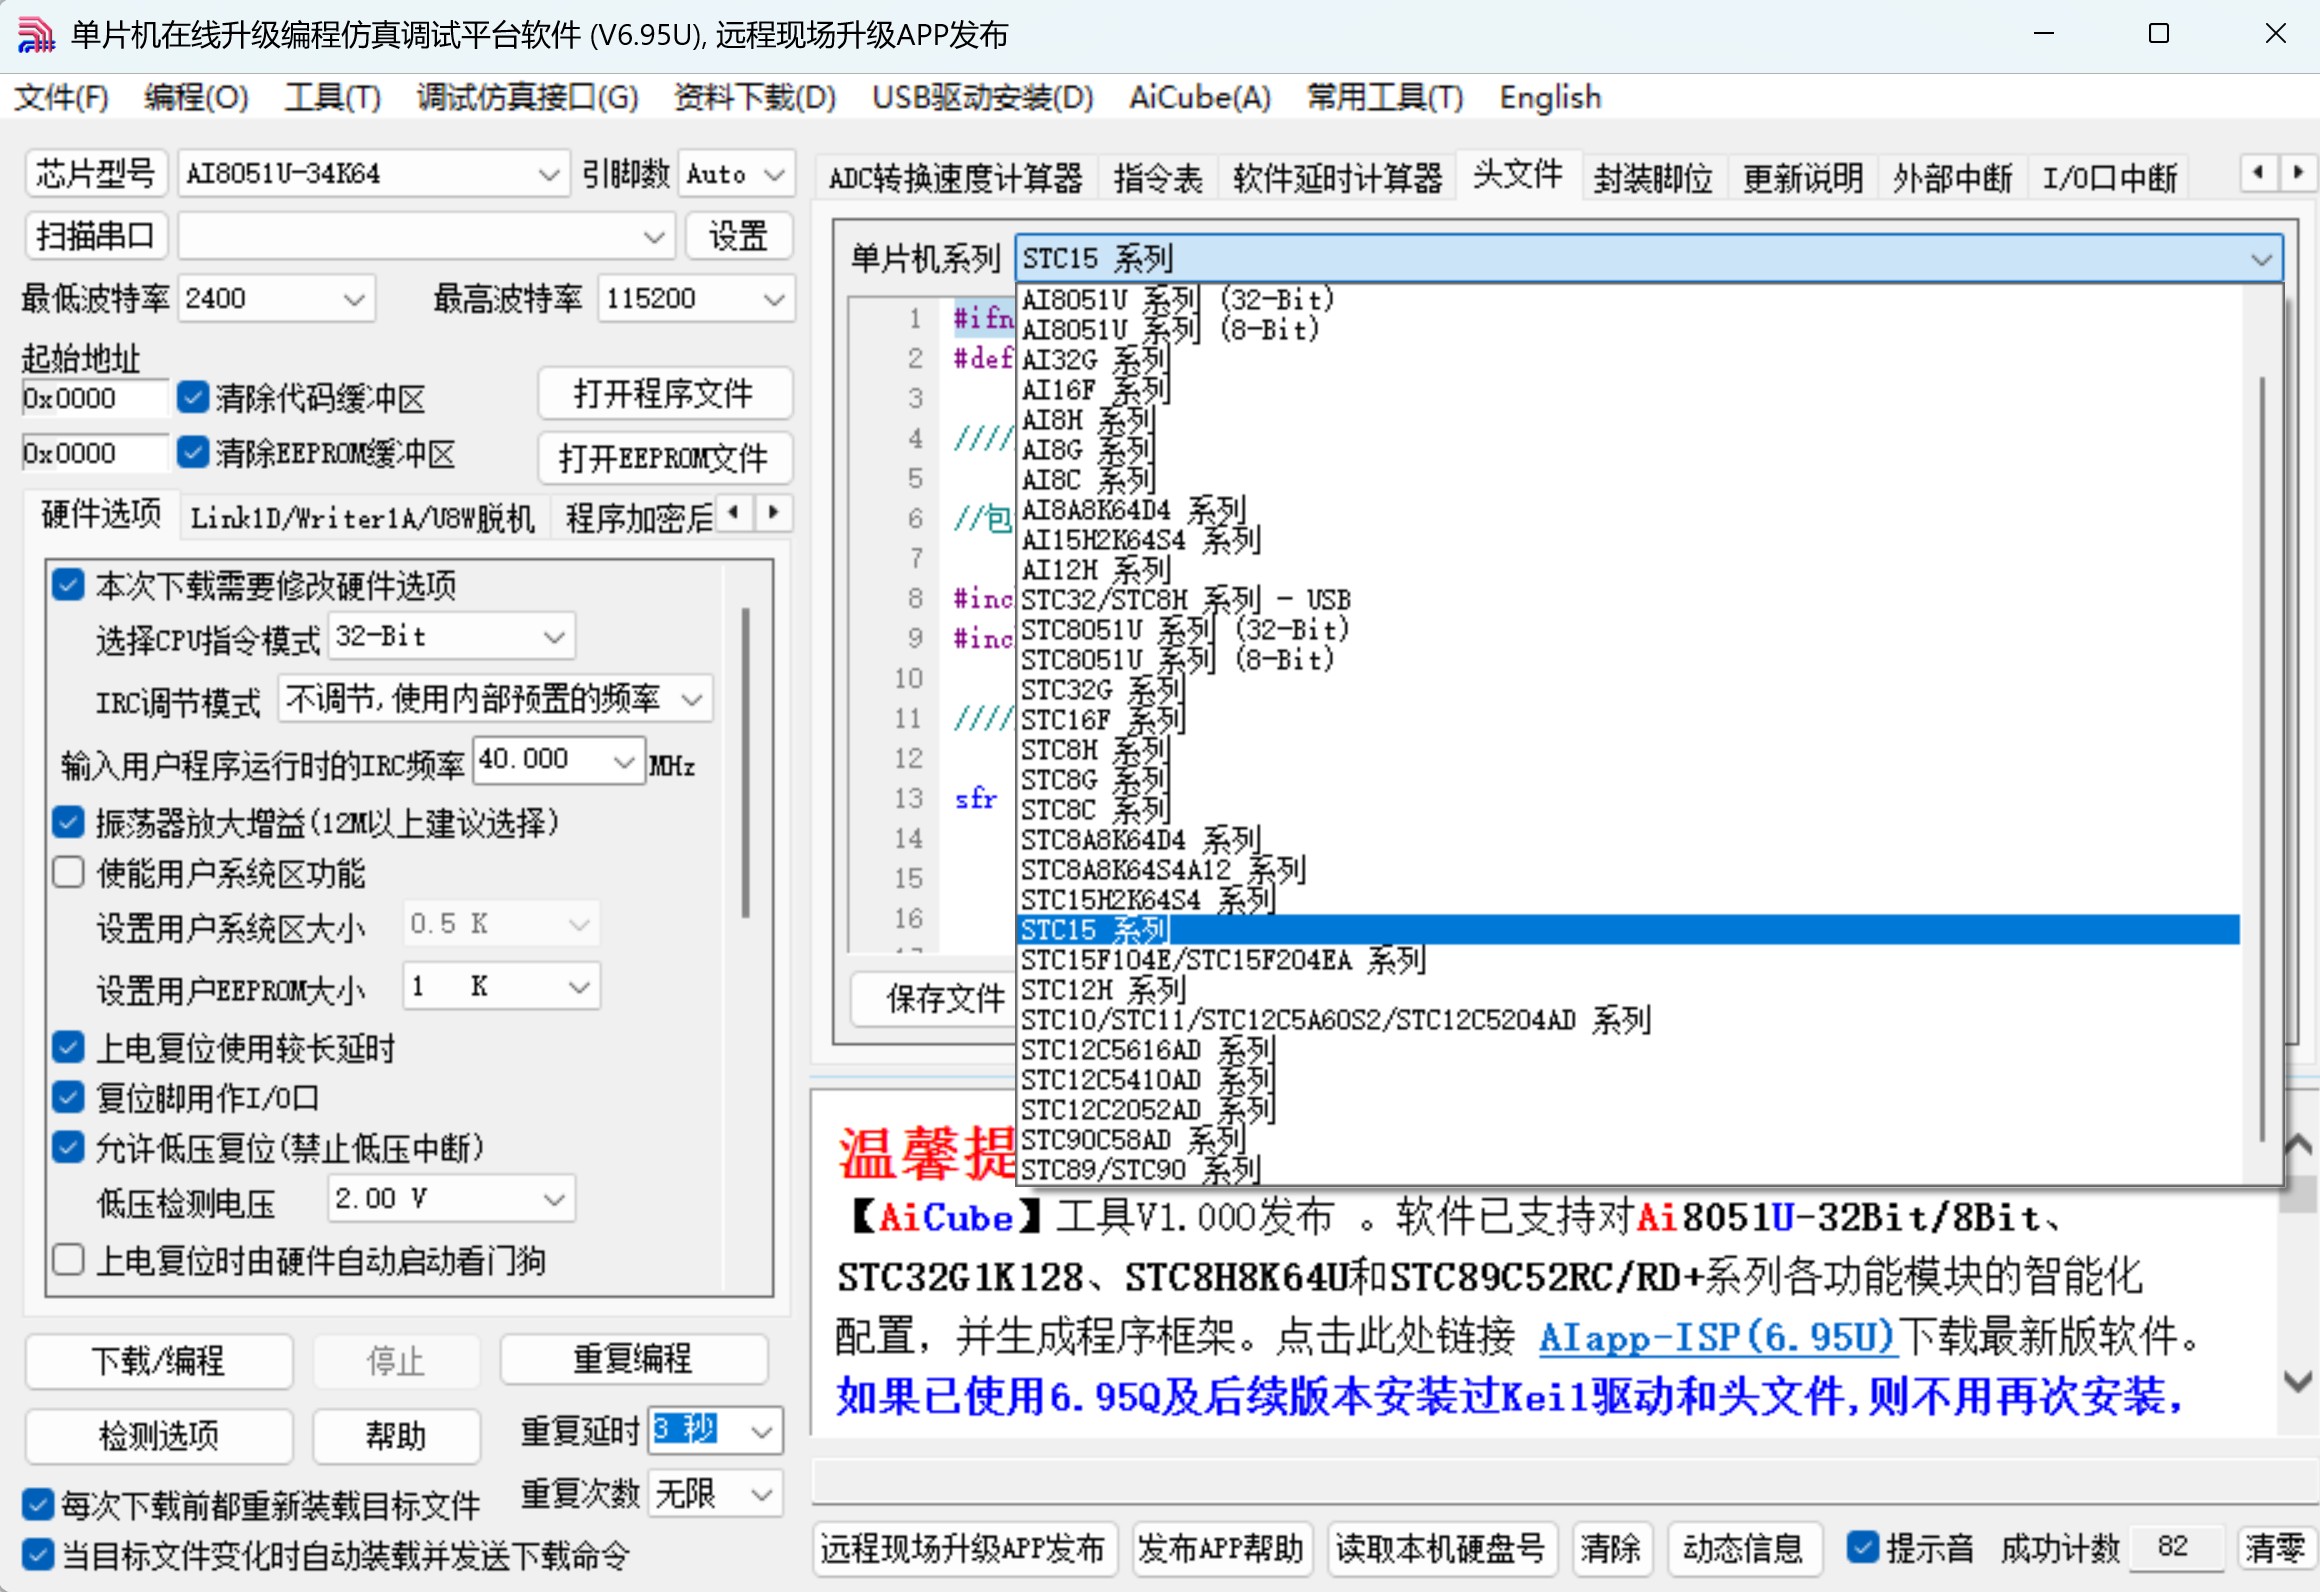
Task: Uncheck 本次下载需要修改硬件选项
Action: pyautogui.click(x=68, y=584)
